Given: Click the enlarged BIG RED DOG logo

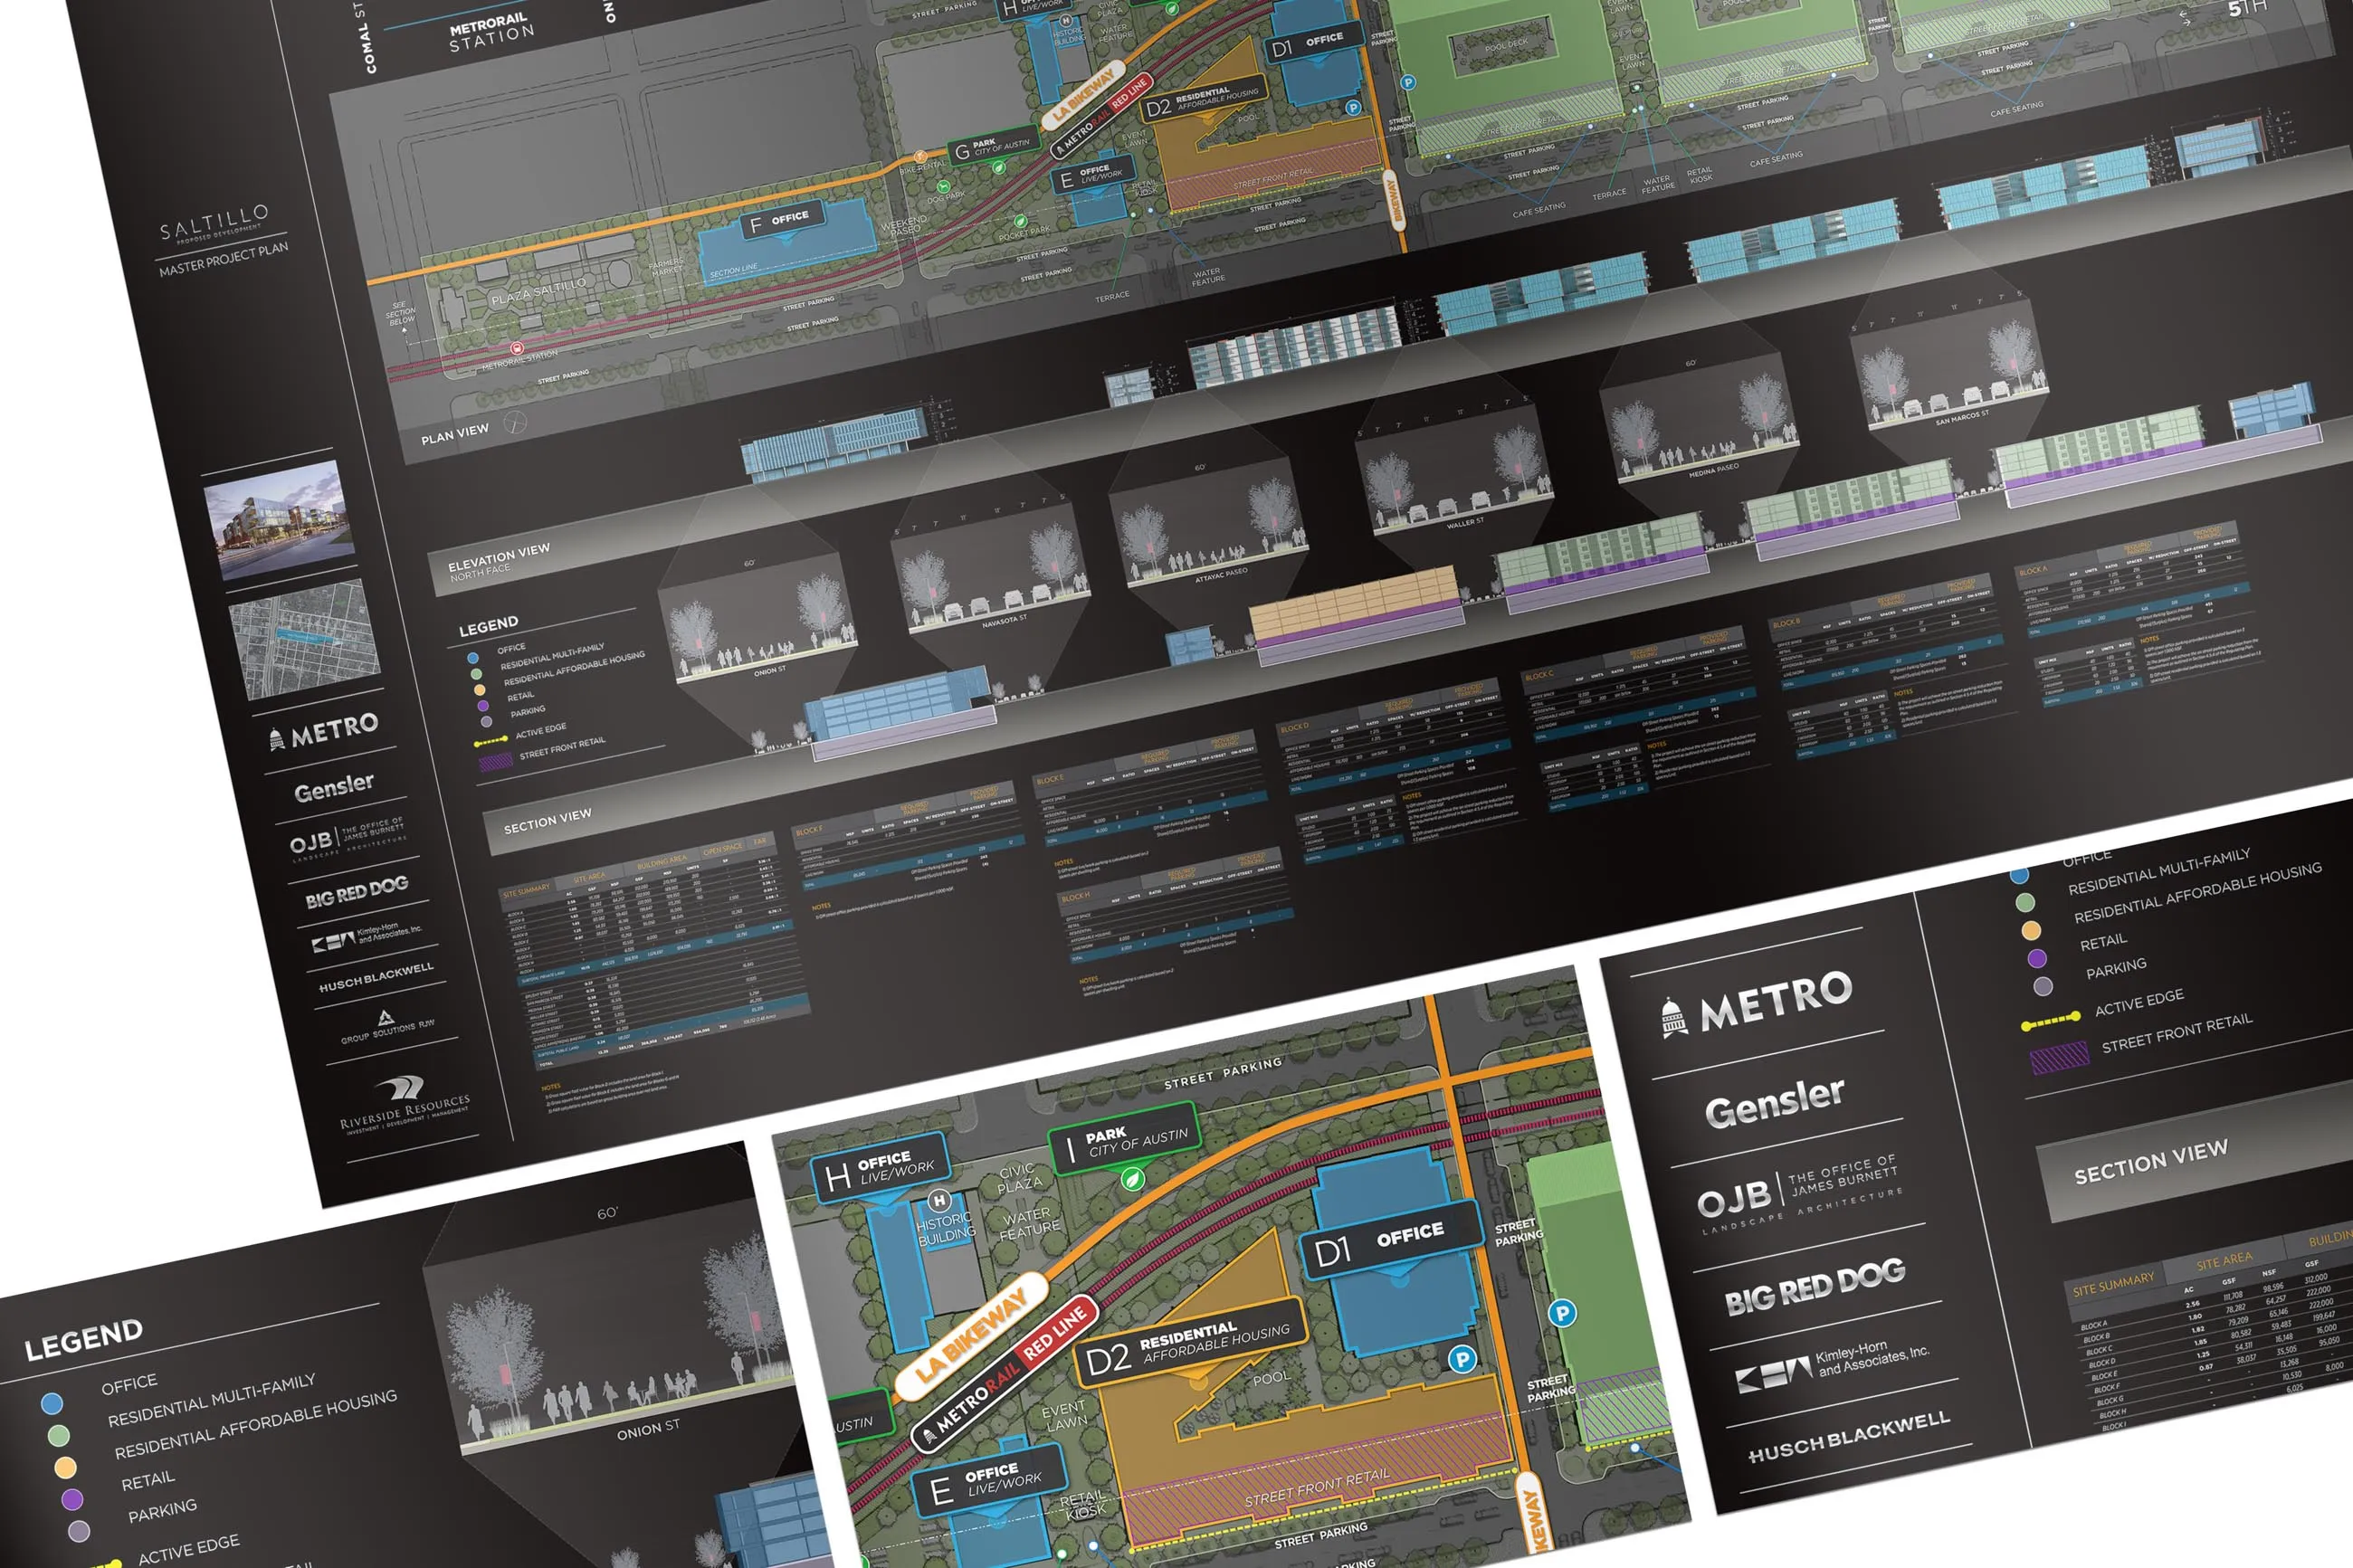Looking at the screenshot, I should [1815, 1287].
